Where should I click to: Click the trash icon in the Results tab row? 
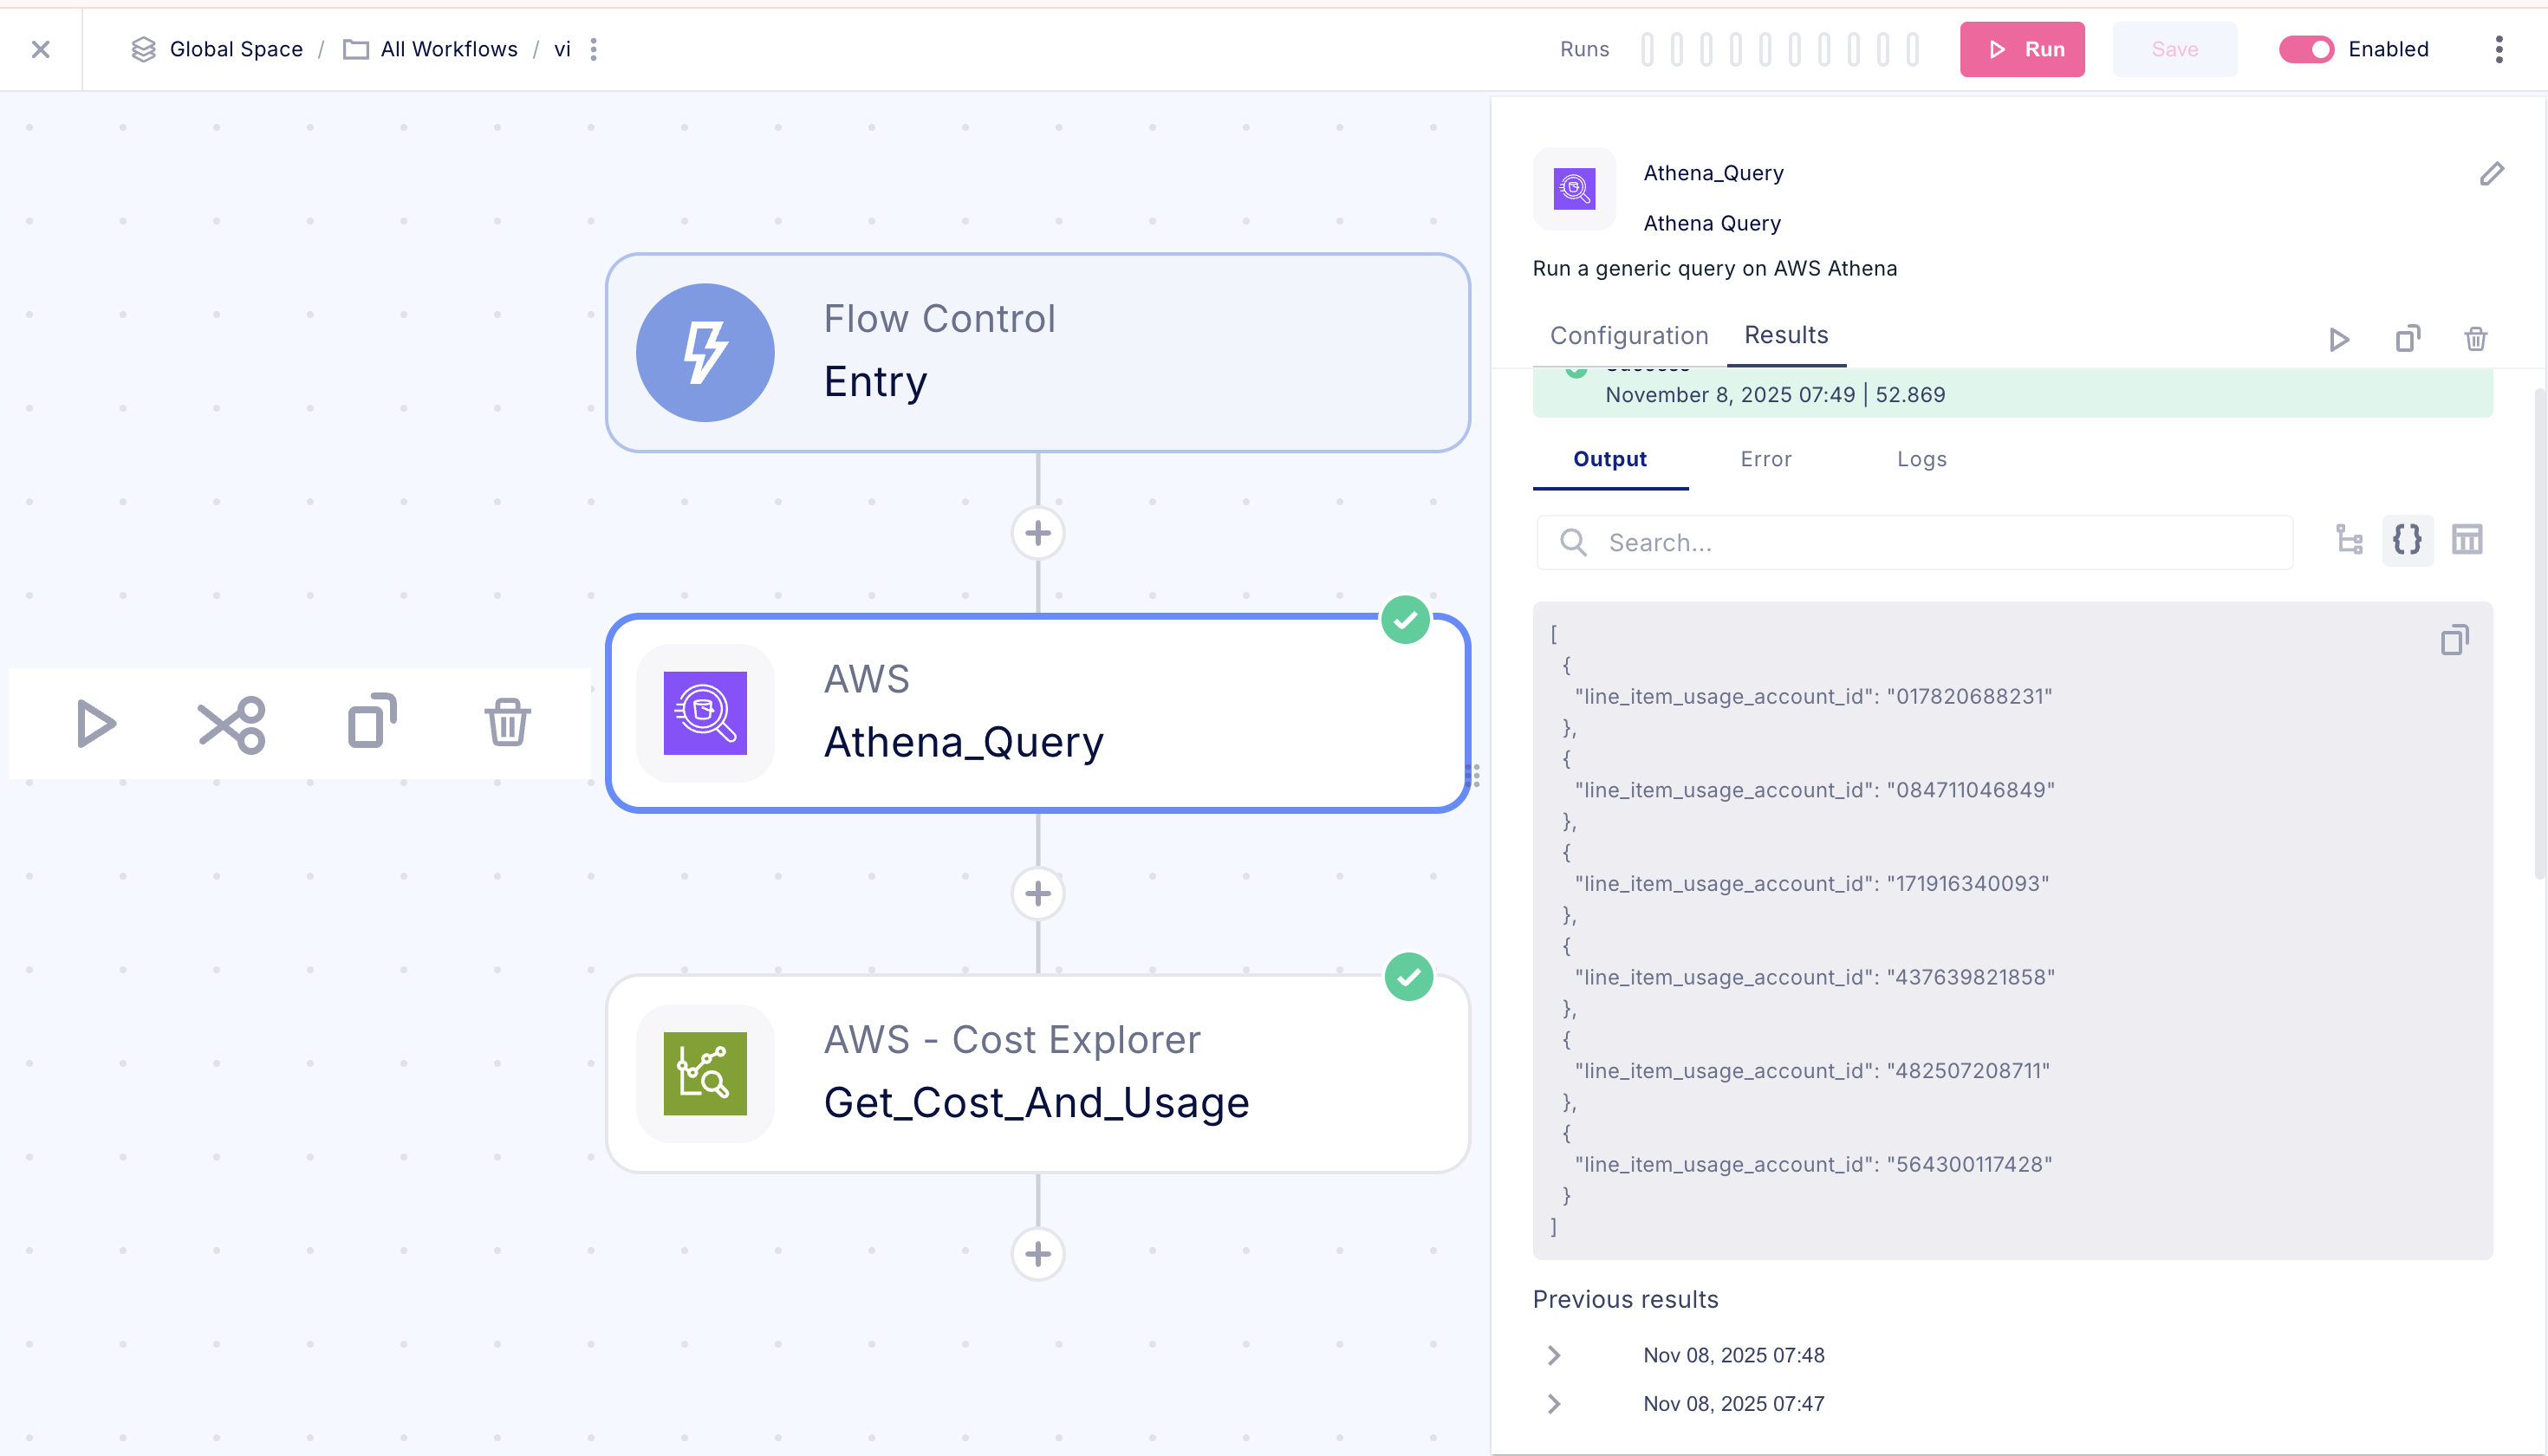[x=2475, y=339]
